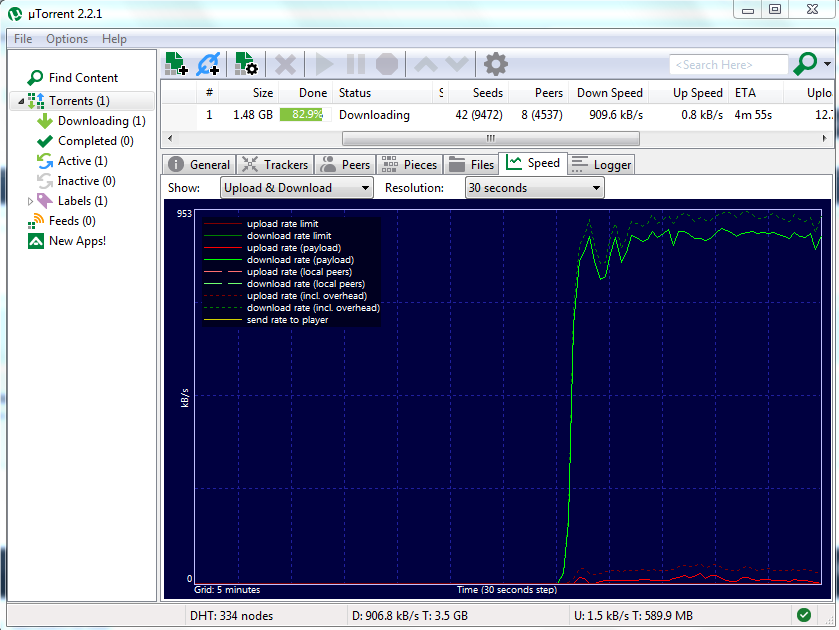
Task: Click the Search Here input field
Action: click(728, 65)
